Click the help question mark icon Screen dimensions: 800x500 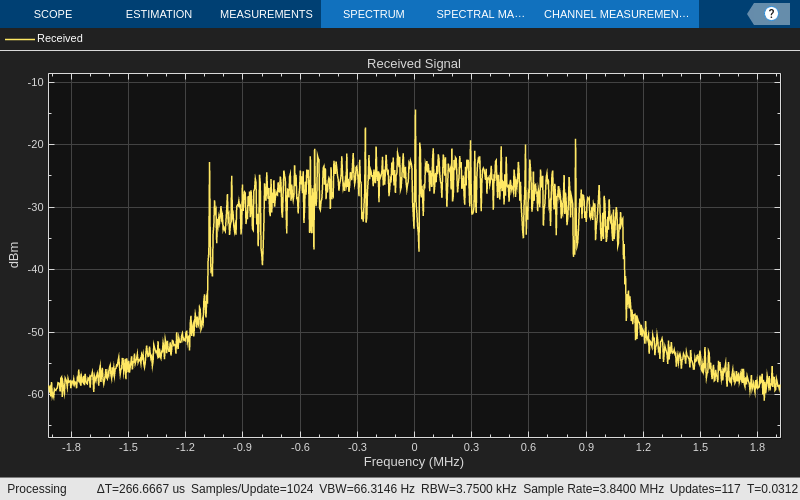click(x=771, y=14)
